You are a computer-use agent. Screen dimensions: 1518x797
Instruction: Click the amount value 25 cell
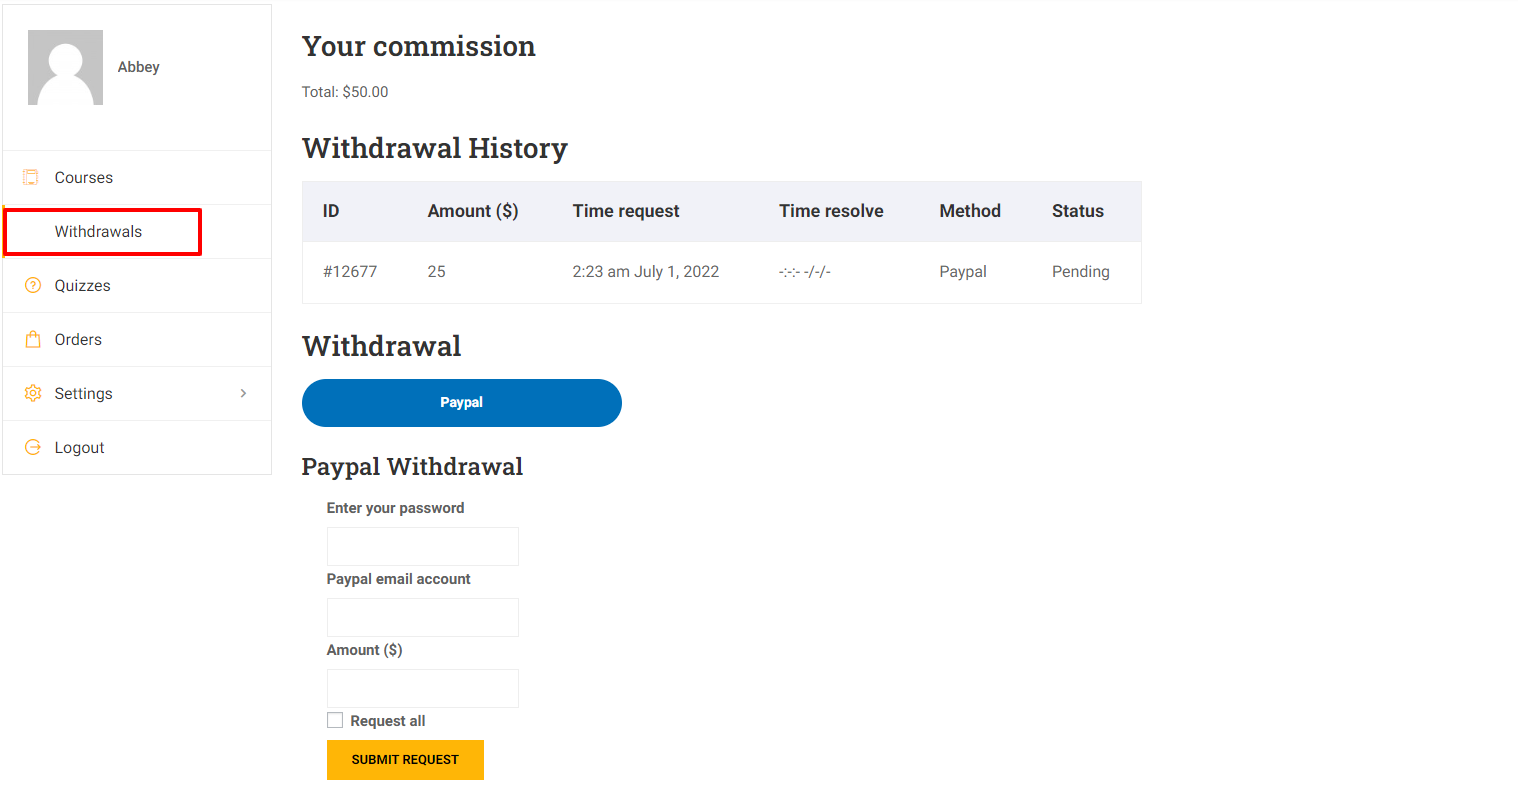click(x=437, y=271)
